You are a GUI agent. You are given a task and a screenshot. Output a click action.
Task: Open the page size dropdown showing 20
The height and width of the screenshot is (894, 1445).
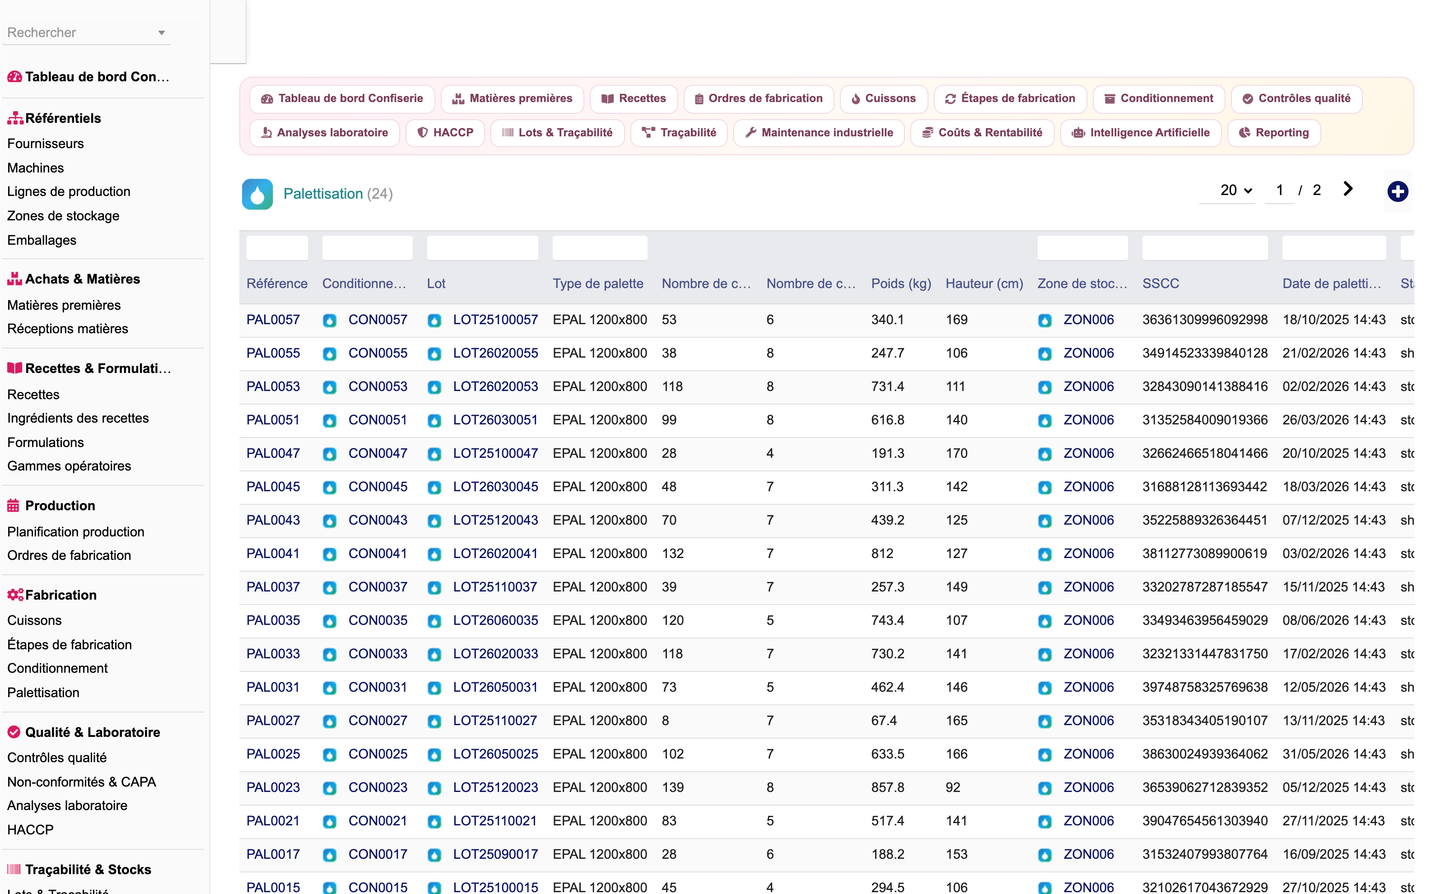pos(1229,190)
